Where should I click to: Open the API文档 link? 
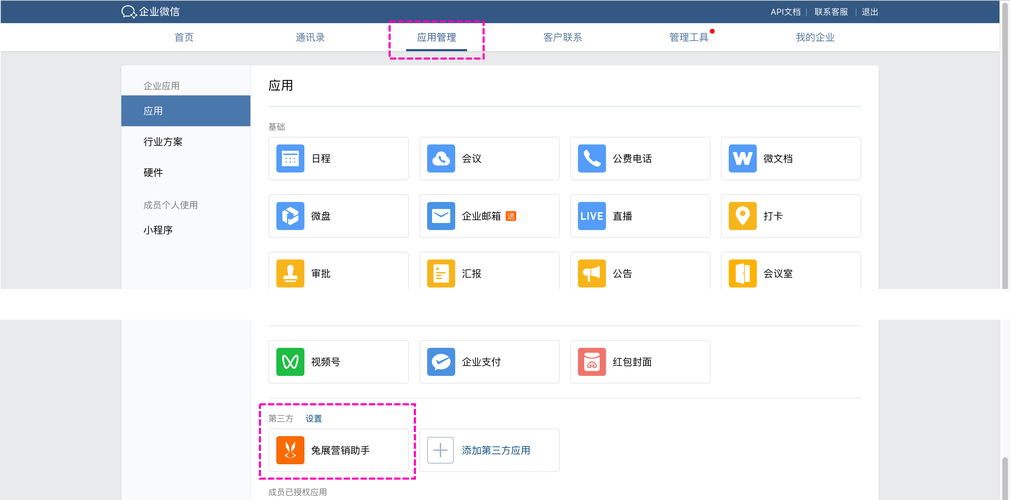(x=785, y=12)
